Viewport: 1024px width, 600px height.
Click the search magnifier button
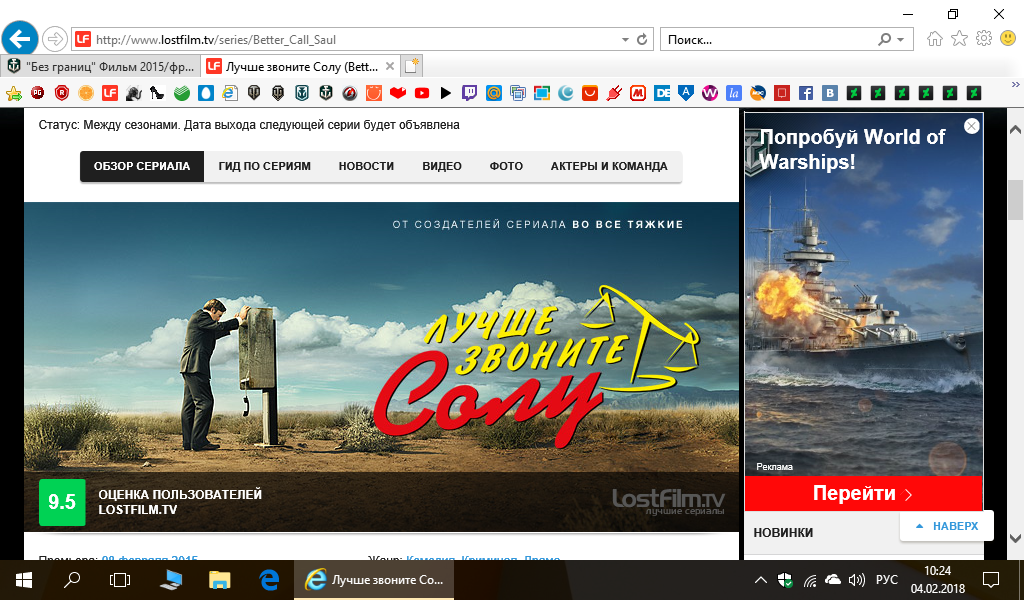pyautogui.click(x=885, y=40)
